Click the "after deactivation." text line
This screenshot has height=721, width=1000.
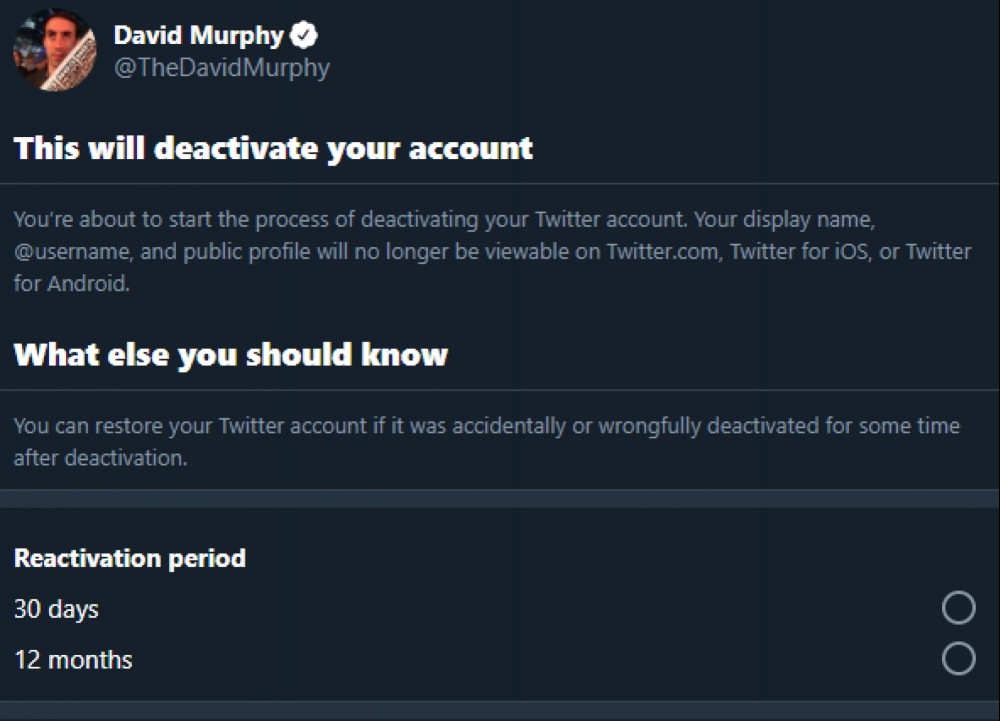(x=101, y=458)
